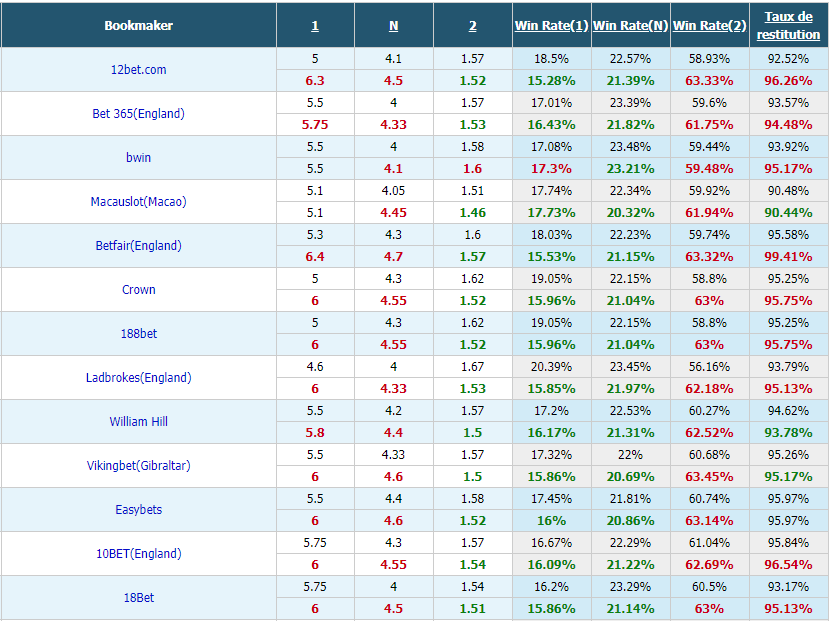Viewport: 830px width, 621px height.
Task: Sort by Win Rate(1) header
Action: 552,25
